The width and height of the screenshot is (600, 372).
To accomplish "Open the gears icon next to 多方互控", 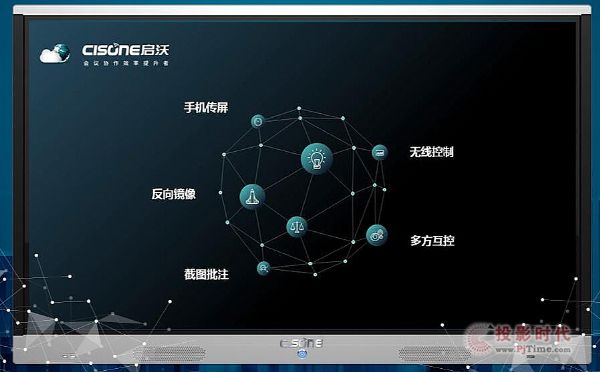I will [377, 235].
